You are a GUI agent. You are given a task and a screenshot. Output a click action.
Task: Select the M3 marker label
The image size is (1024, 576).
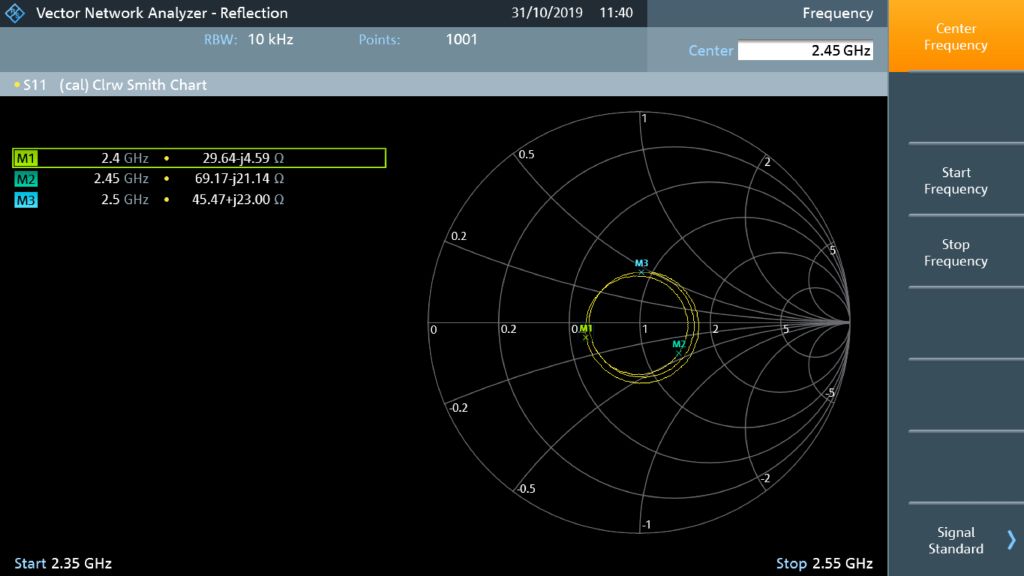click(26, 200)
